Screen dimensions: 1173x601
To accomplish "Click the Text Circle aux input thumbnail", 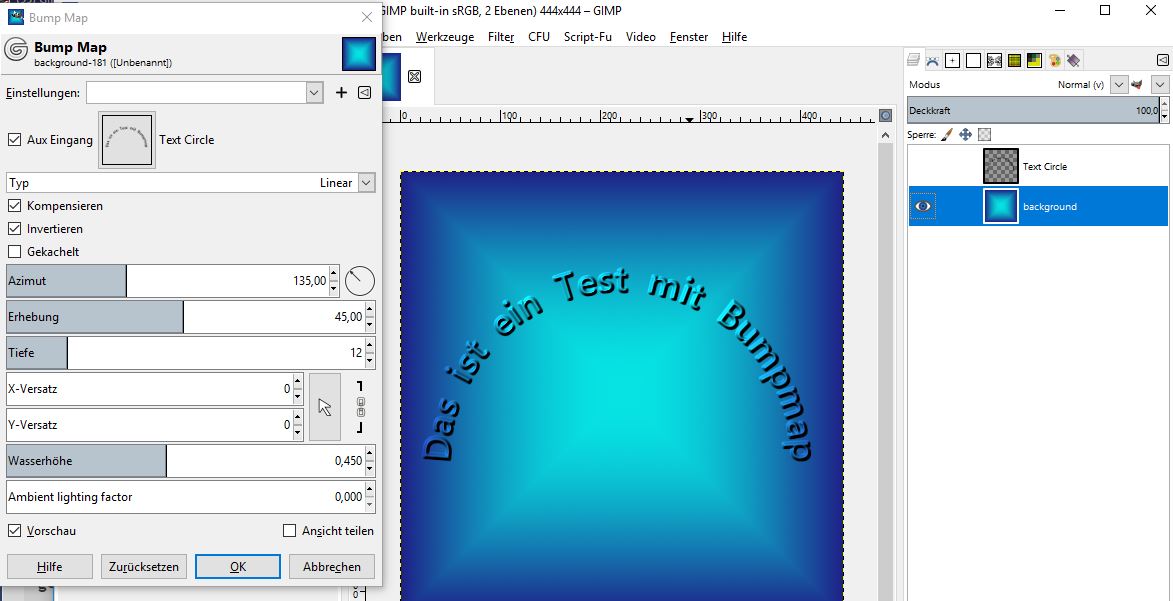I will click(x=127, y=140).
